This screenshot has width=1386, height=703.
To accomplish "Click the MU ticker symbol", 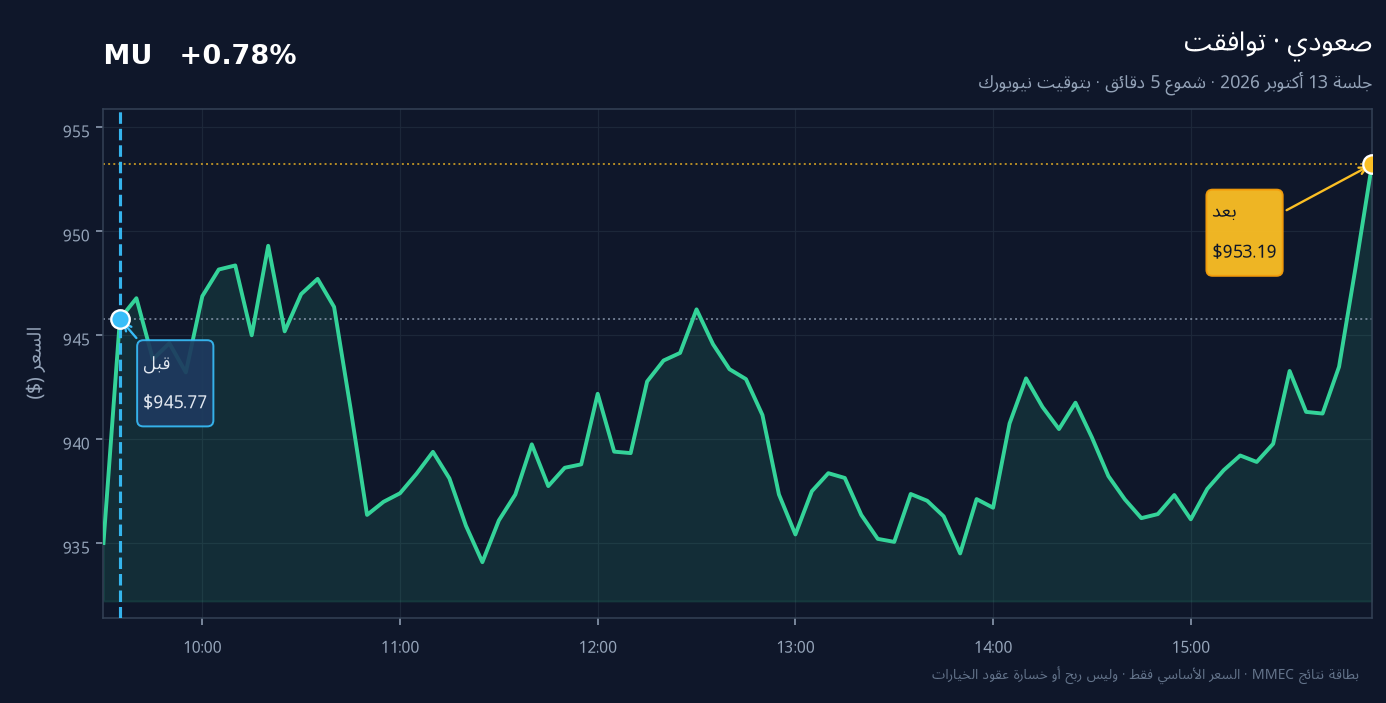I will click(127, 56).
